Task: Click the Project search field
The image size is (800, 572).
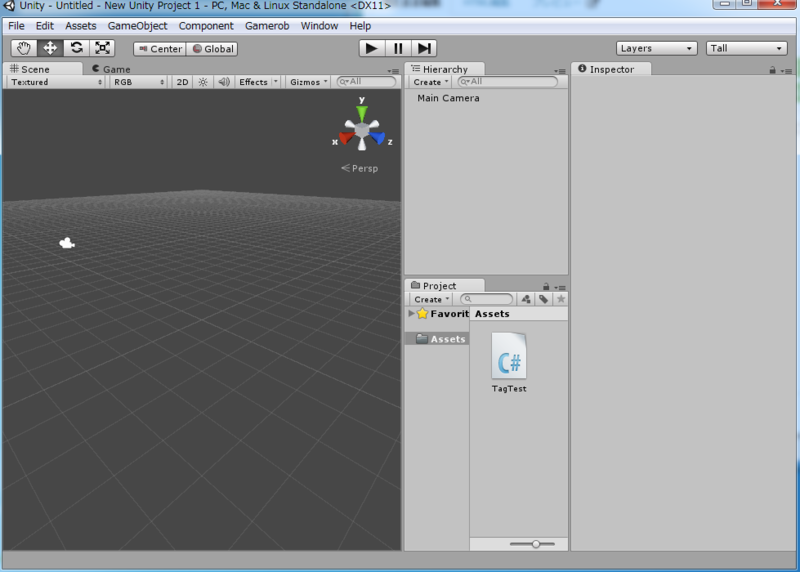Action: [x=486, y=299]
